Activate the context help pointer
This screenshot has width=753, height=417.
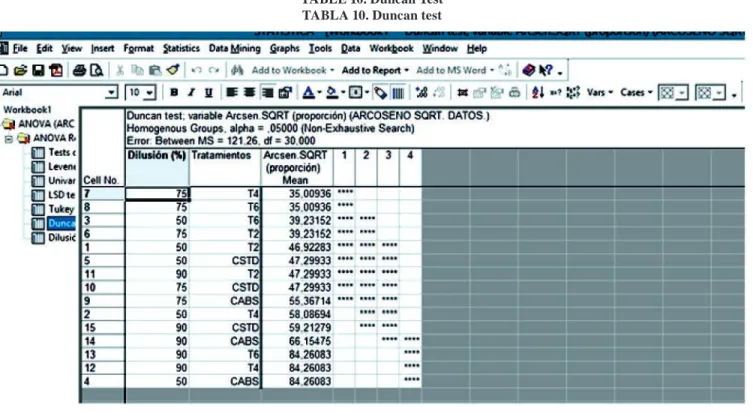tap(546, 71)
